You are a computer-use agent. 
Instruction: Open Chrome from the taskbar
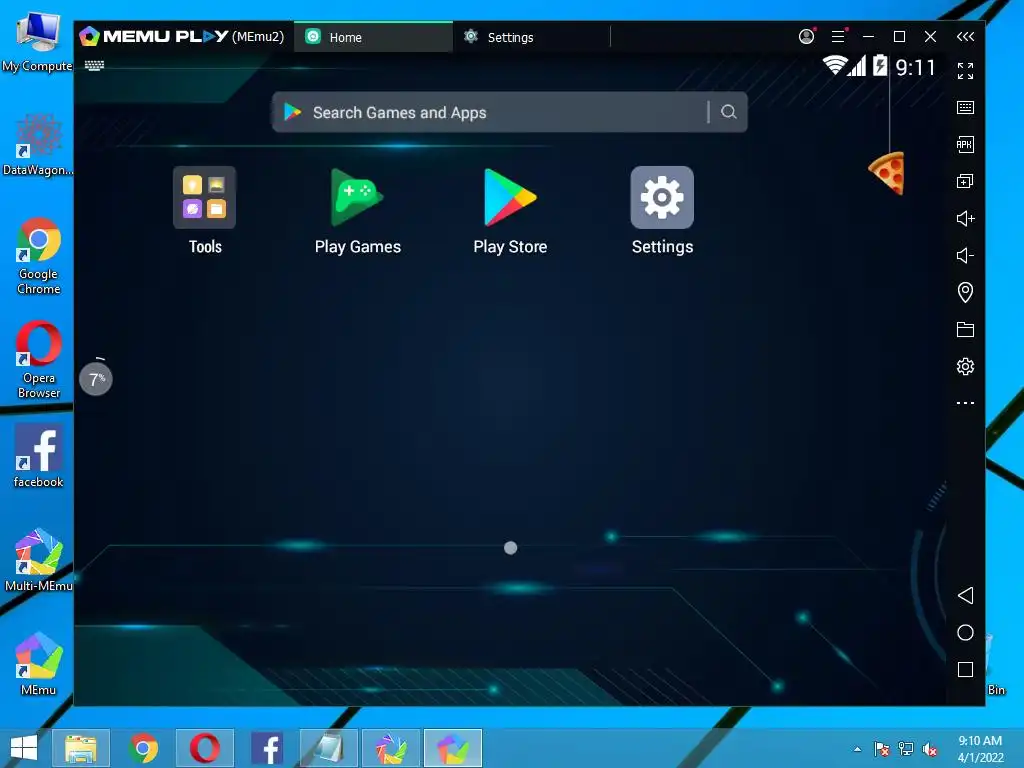tap(143, 748)
